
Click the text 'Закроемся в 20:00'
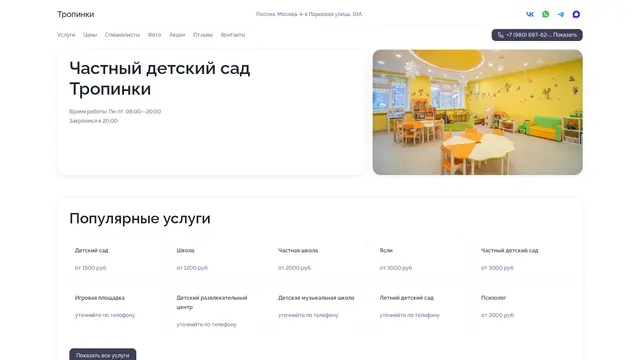pos(93,121)
